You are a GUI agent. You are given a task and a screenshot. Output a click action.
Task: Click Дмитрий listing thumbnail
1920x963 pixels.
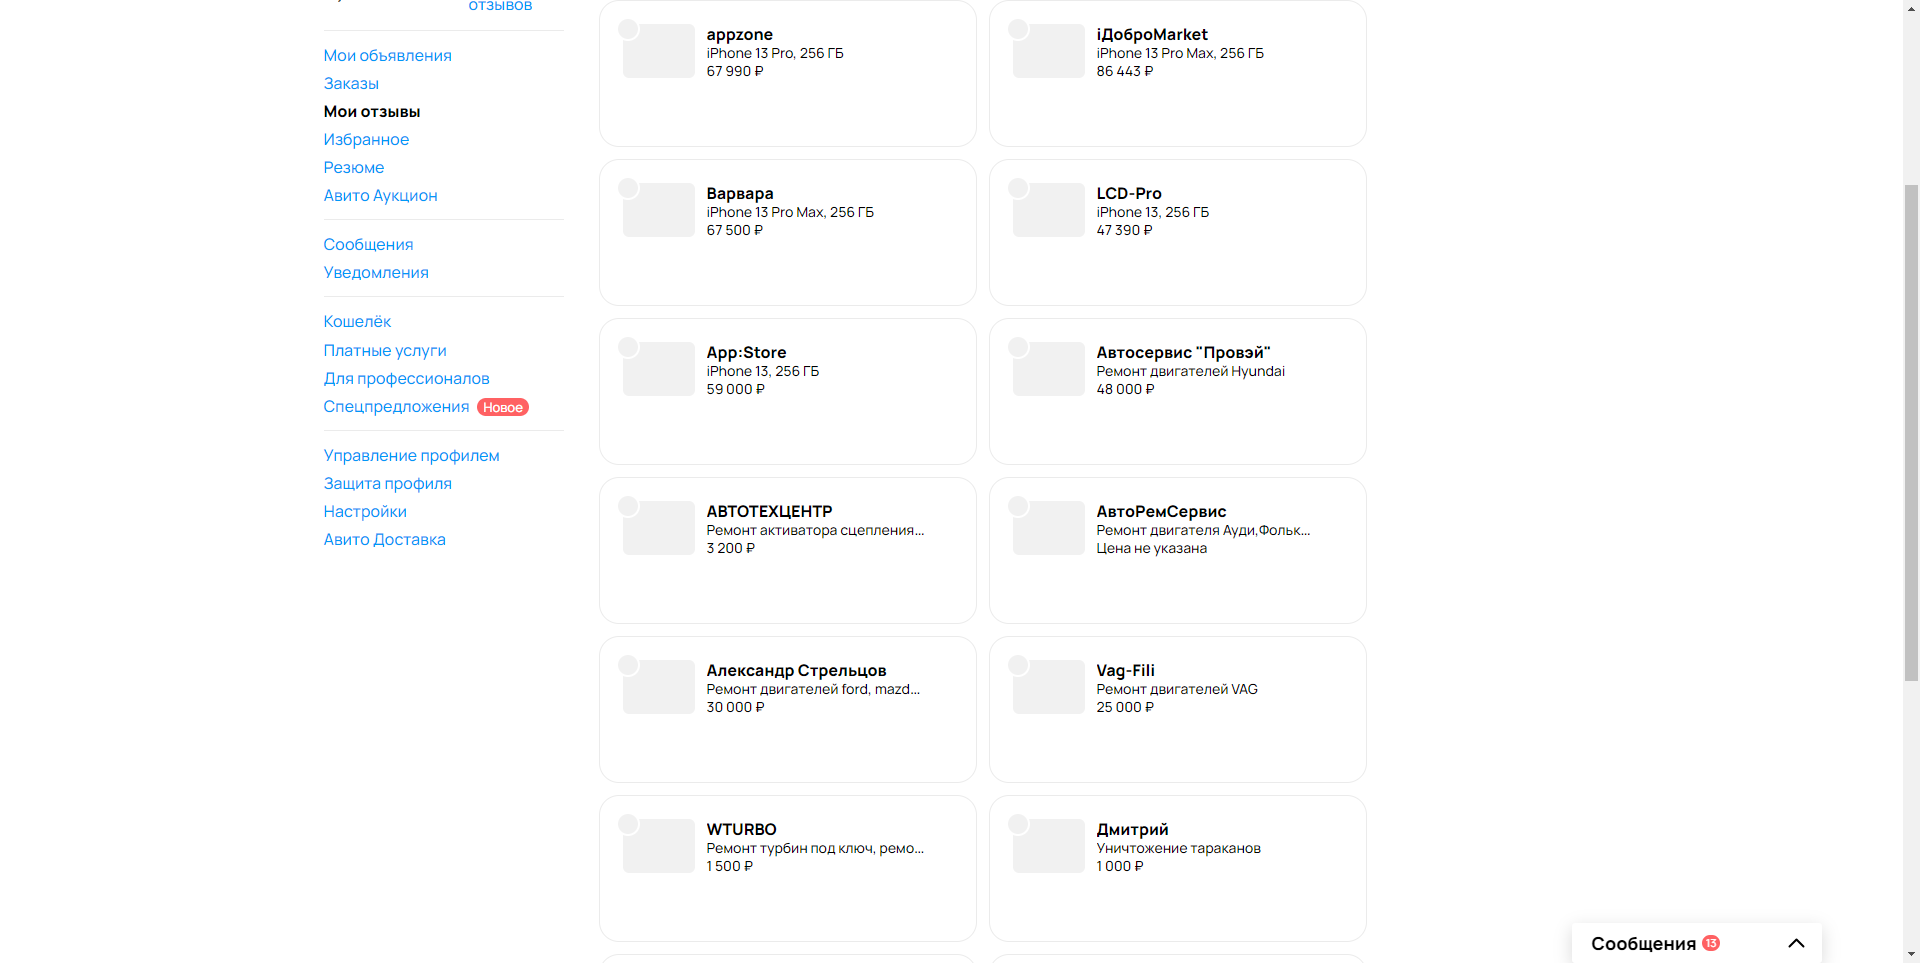(x=1049, y=846)
